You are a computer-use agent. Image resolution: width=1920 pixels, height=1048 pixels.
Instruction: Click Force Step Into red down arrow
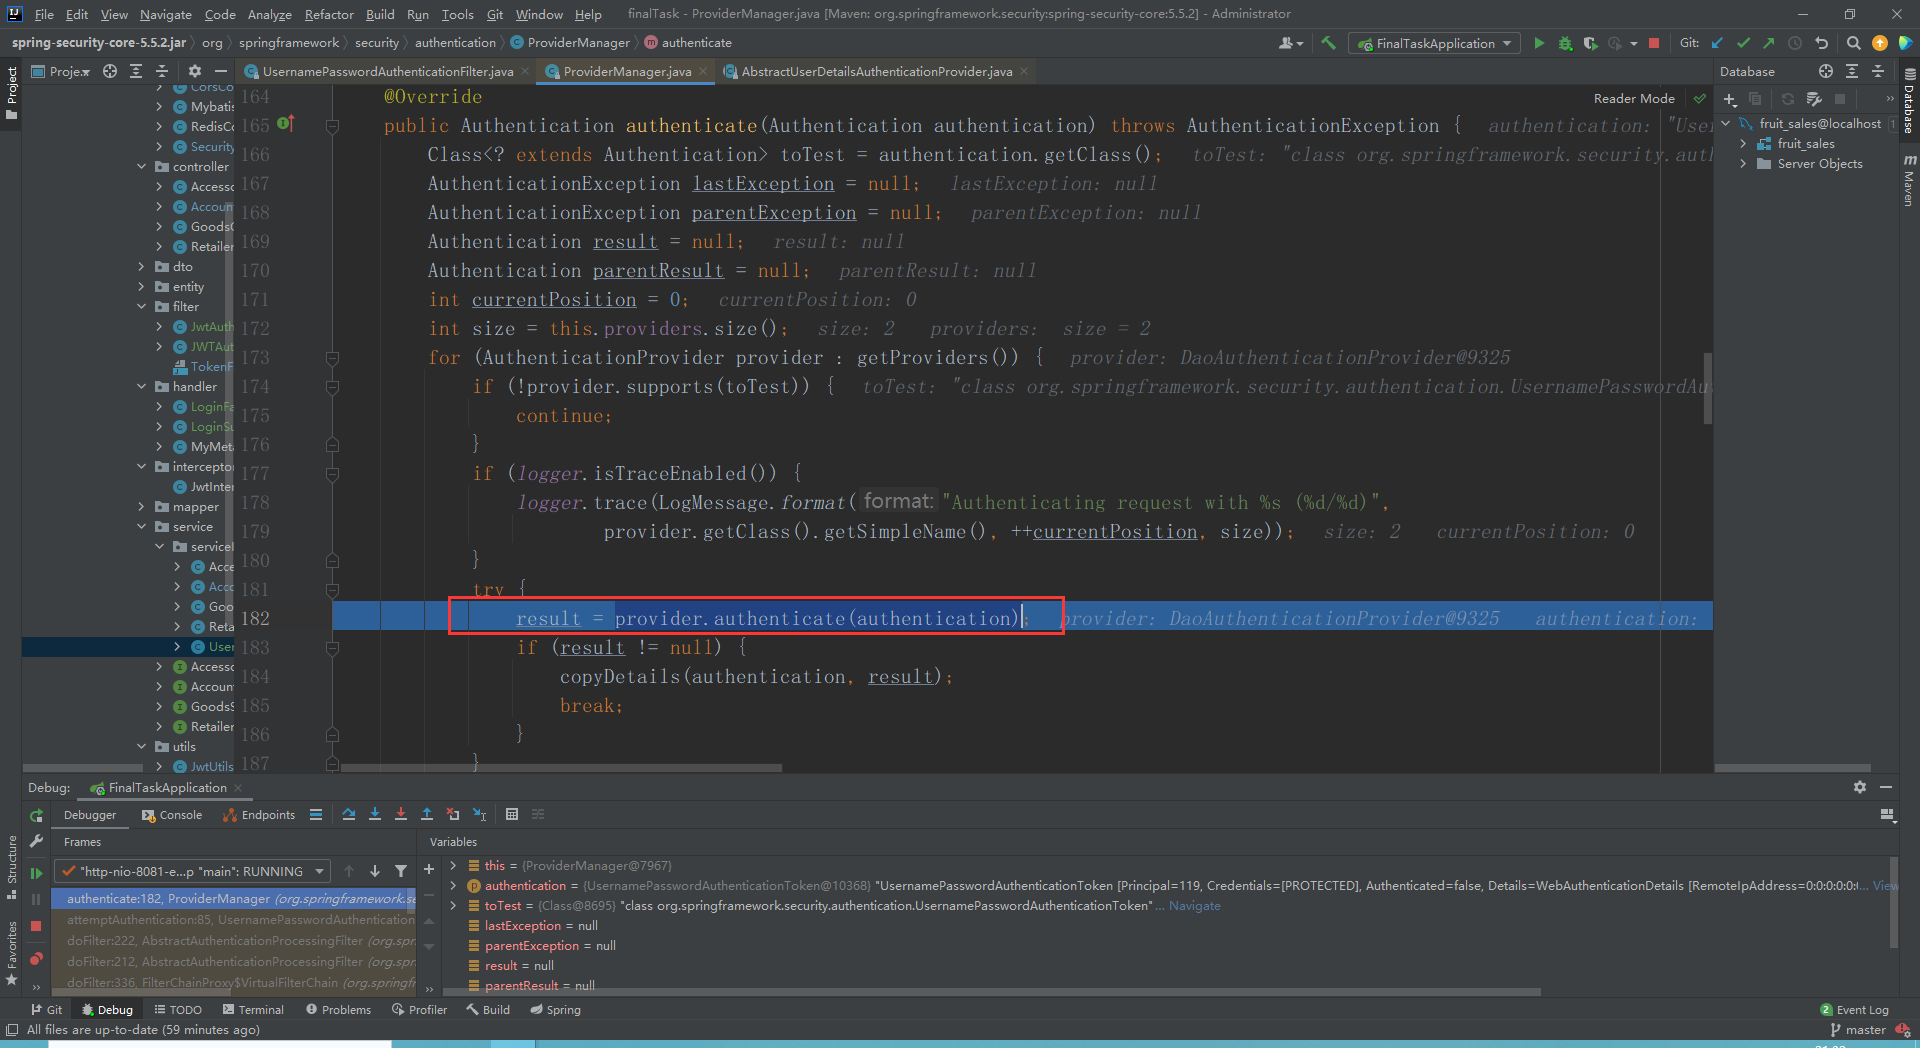(x=401, y=814)
